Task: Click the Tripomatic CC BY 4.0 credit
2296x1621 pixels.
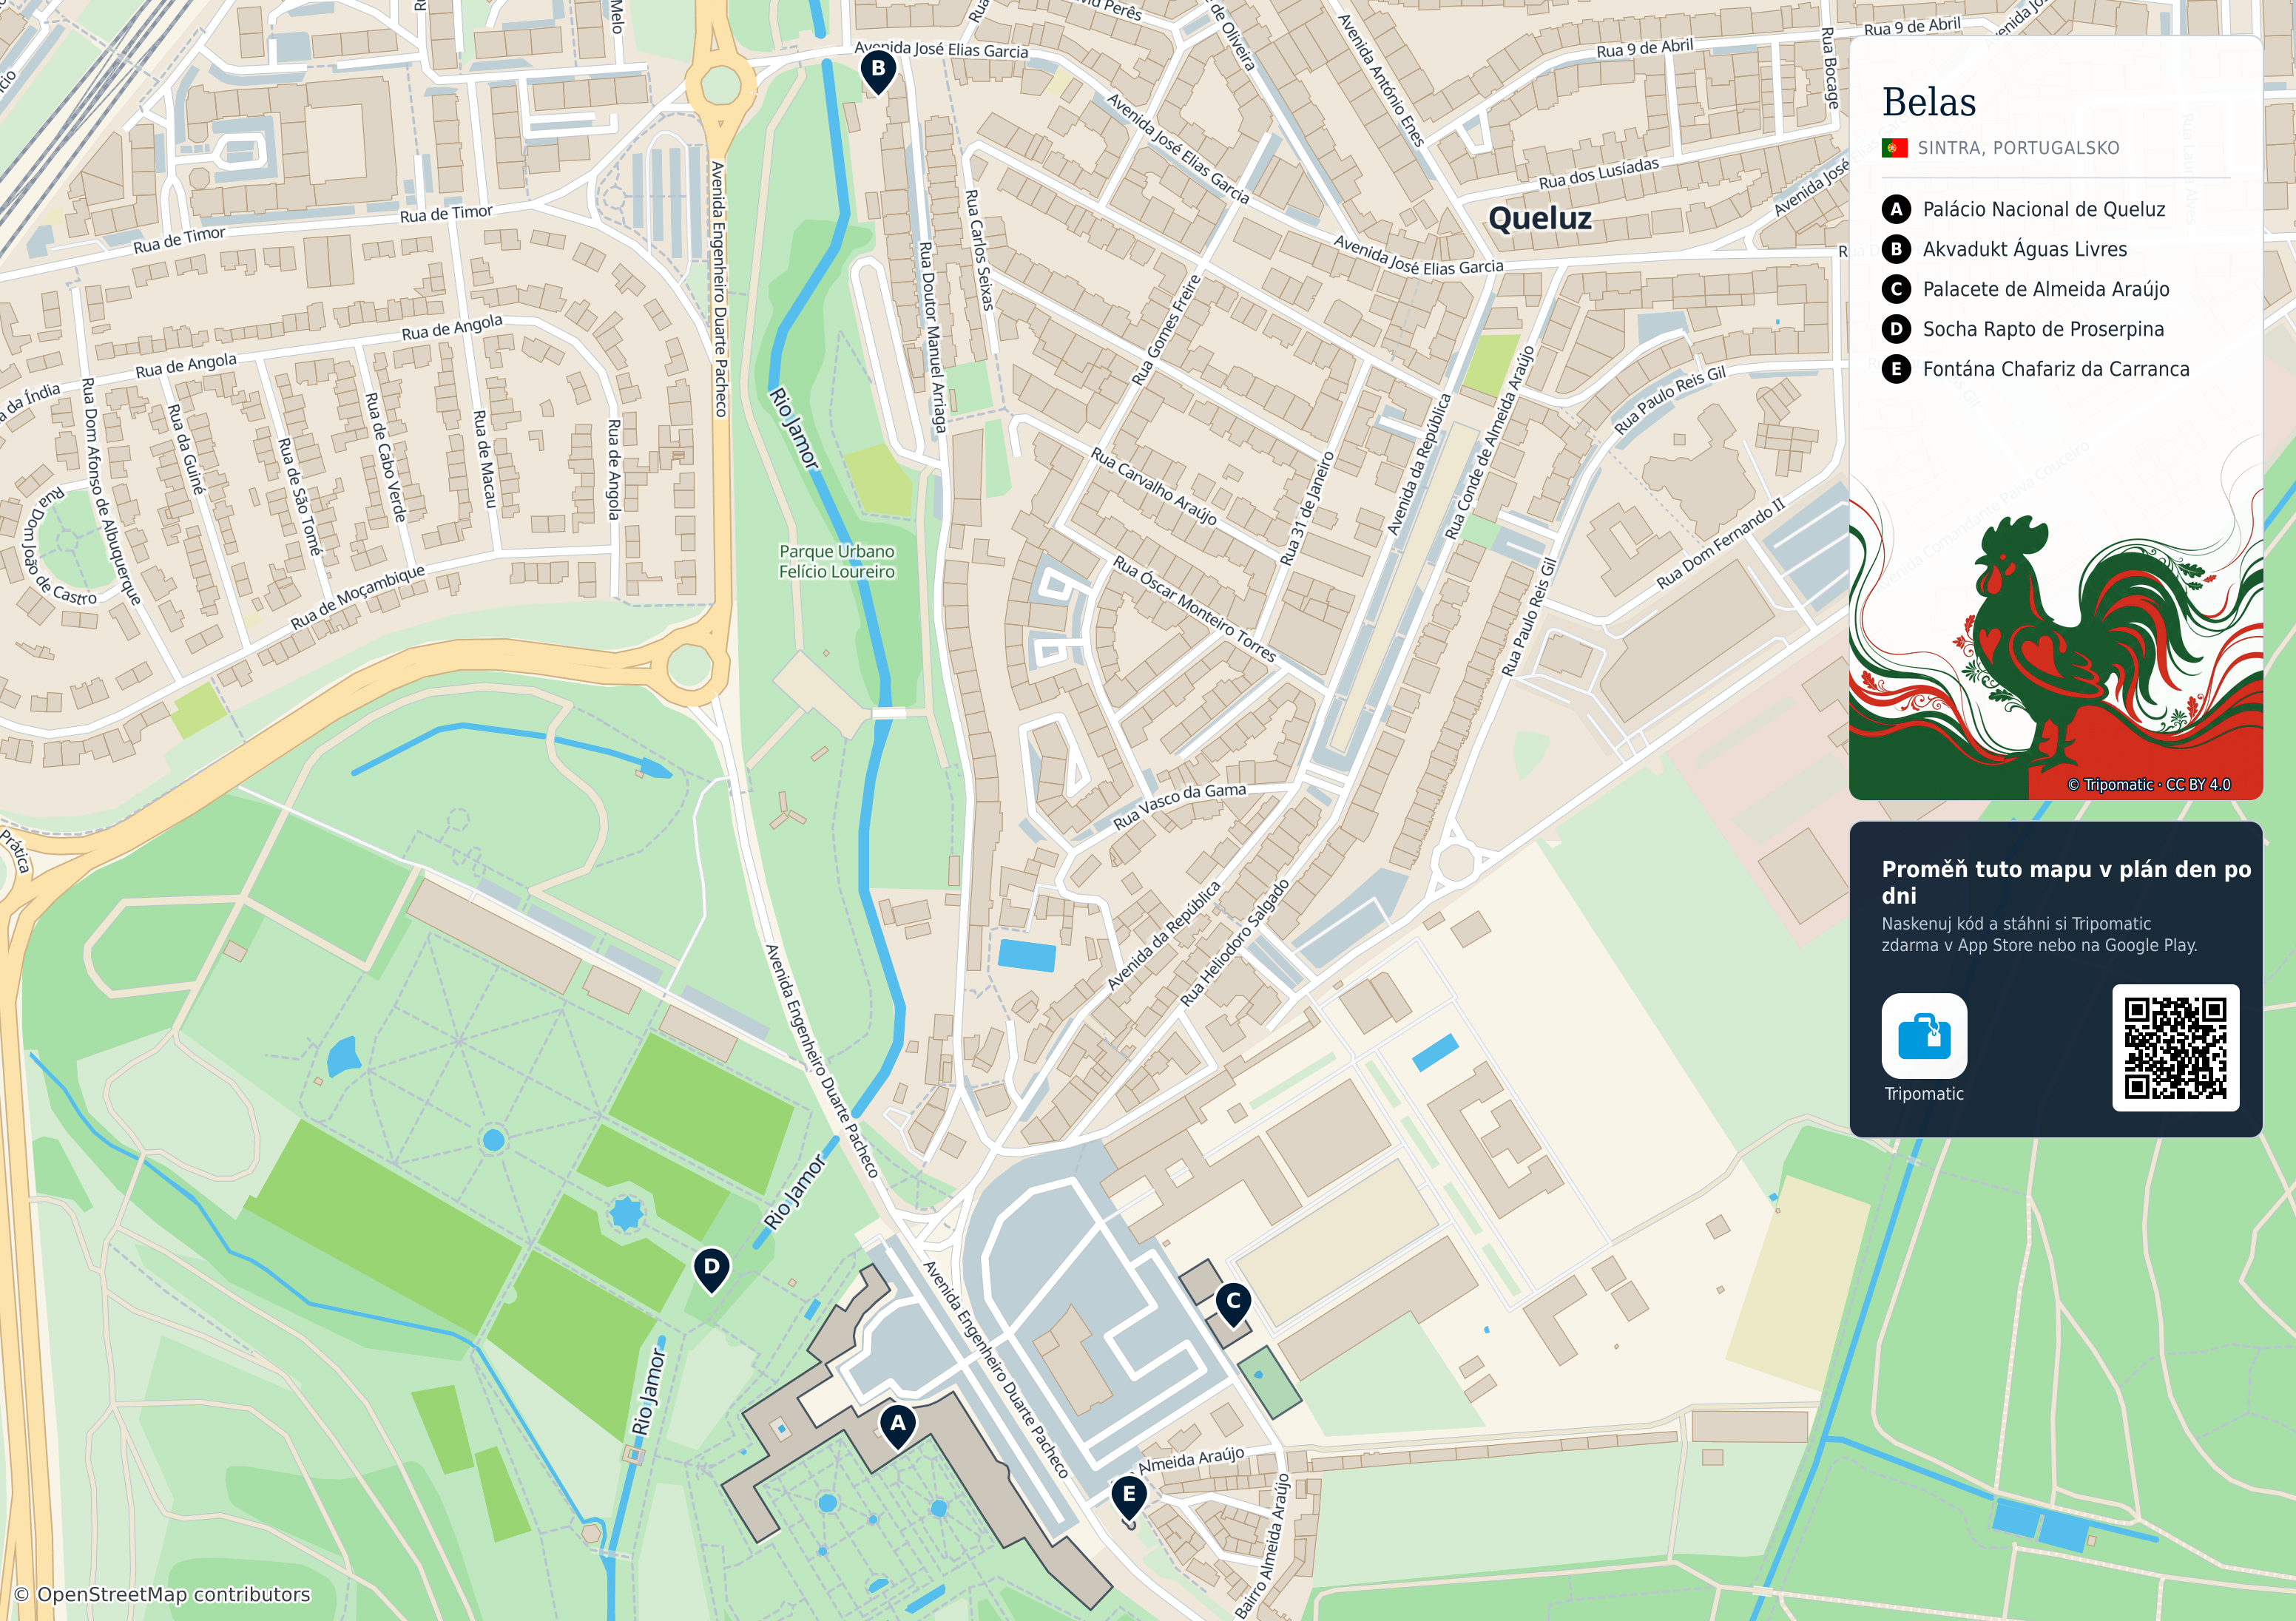Action: click(x=2148, y=784)
